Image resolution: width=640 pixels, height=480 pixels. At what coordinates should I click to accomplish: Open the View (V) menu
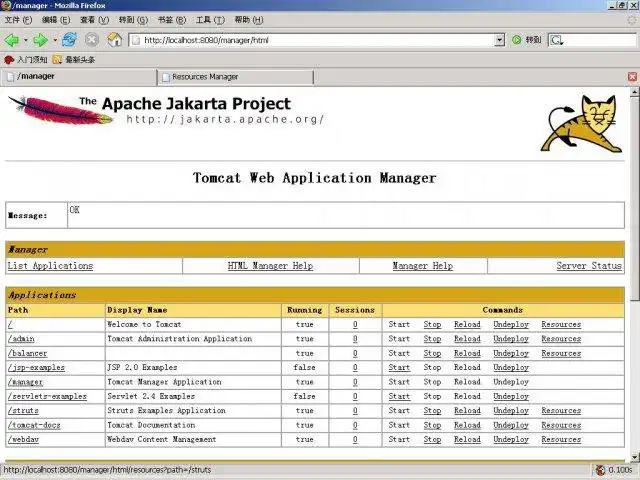[94, 20]
